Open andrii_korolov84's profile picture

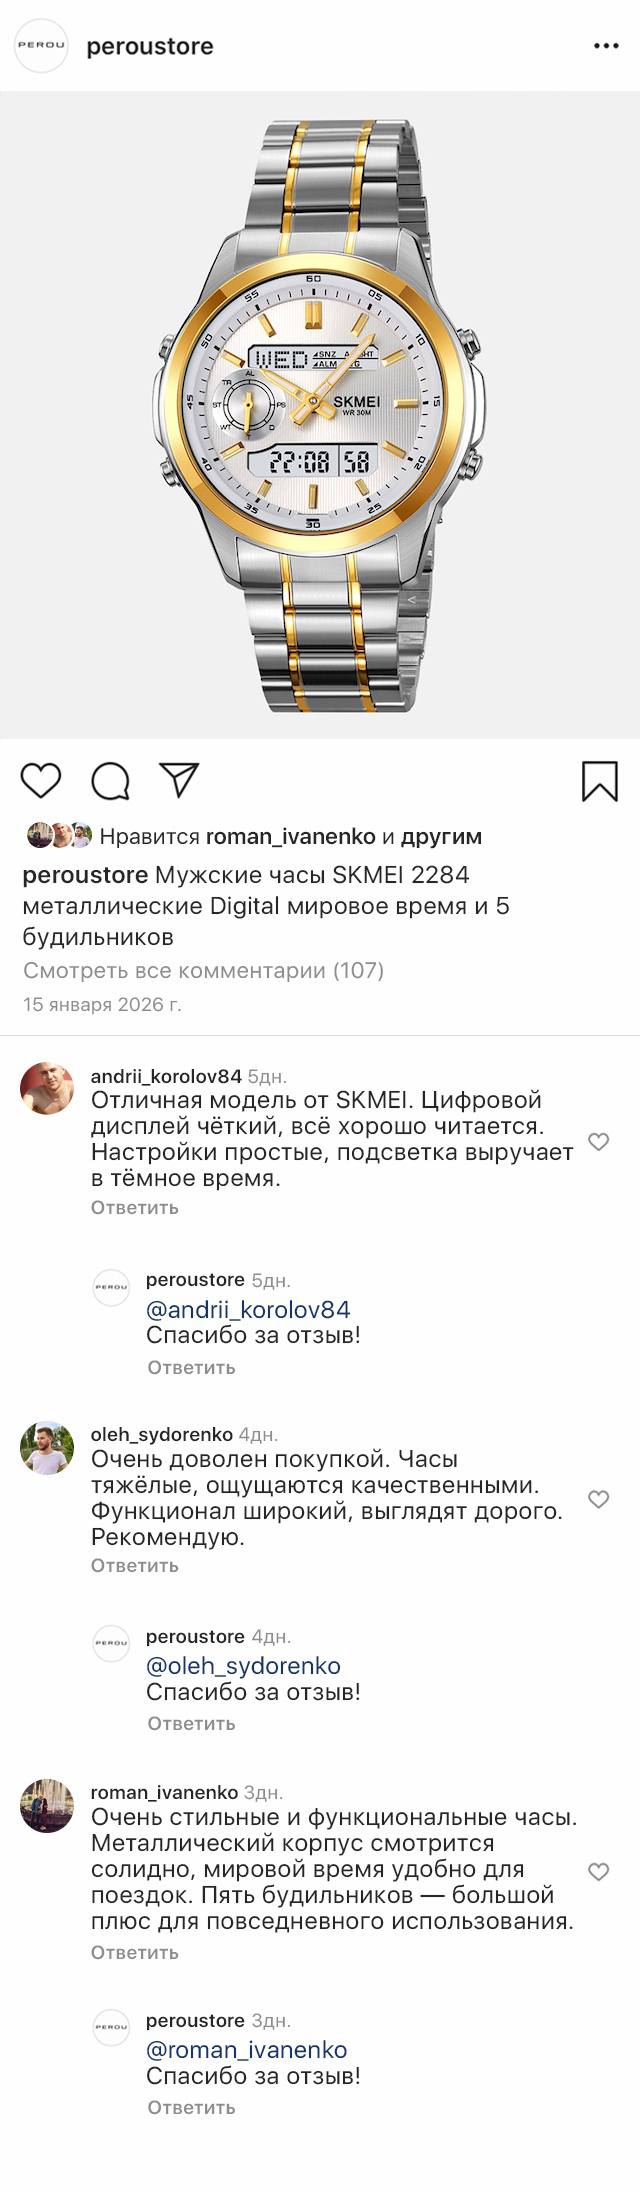click(47, 1088)
